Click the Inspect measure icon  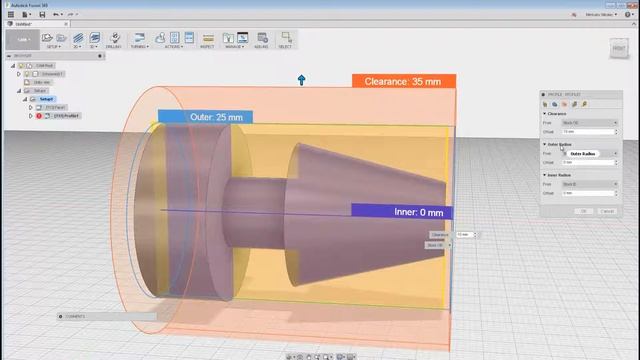tap(208, 38)
